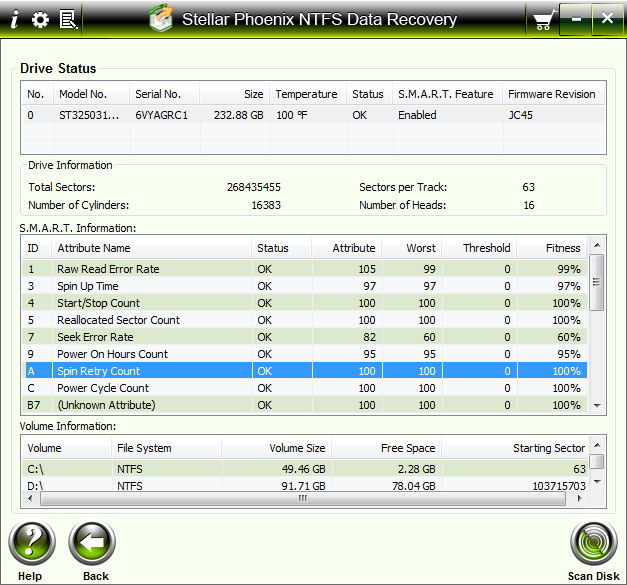Click the Serial No. column header

point(165,94)
